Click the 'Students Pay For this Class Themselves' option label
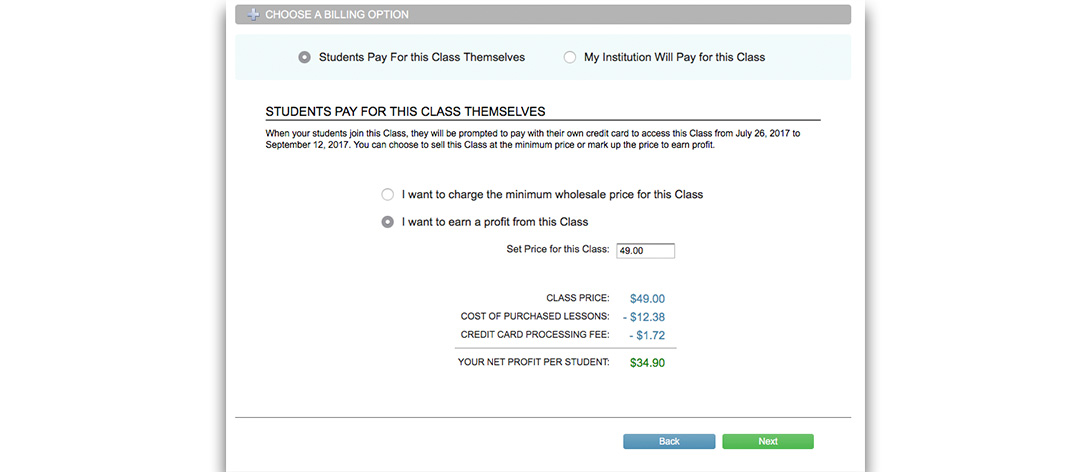Image resolution: width=1092 pixels, height=472 pixels. (x=421, y=58)
